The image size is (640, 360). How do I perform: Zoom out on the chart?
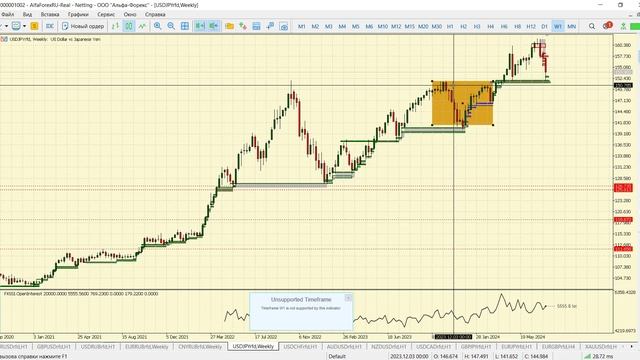[x=171, y=26]
